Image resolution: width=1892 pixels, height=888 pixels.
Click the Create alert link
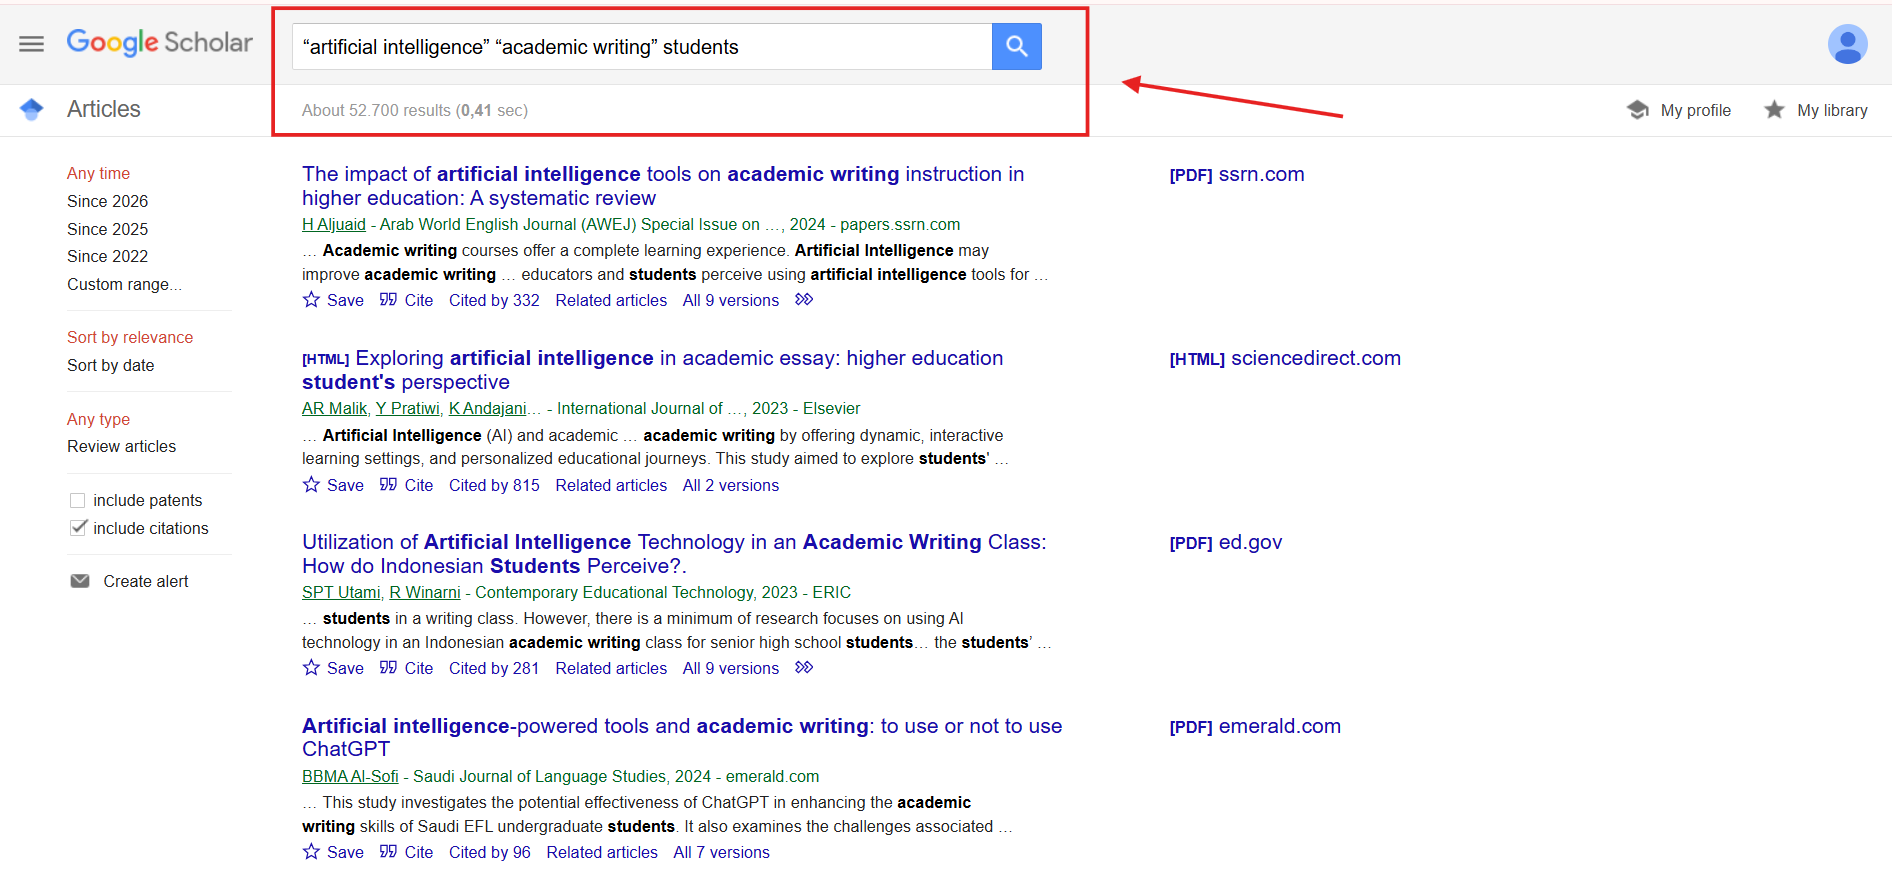[146, 581]
